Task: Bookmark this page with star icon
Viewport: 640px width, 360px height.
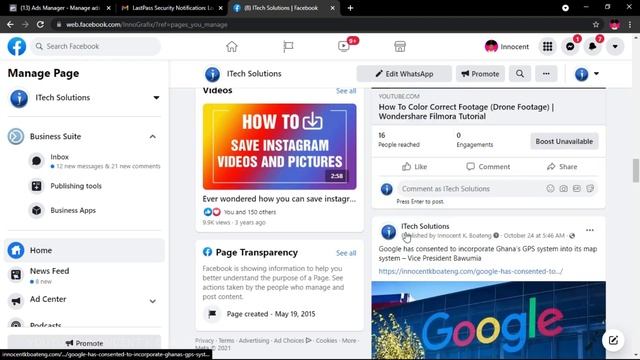Action: pyautogui.click(x=596, y=24)
